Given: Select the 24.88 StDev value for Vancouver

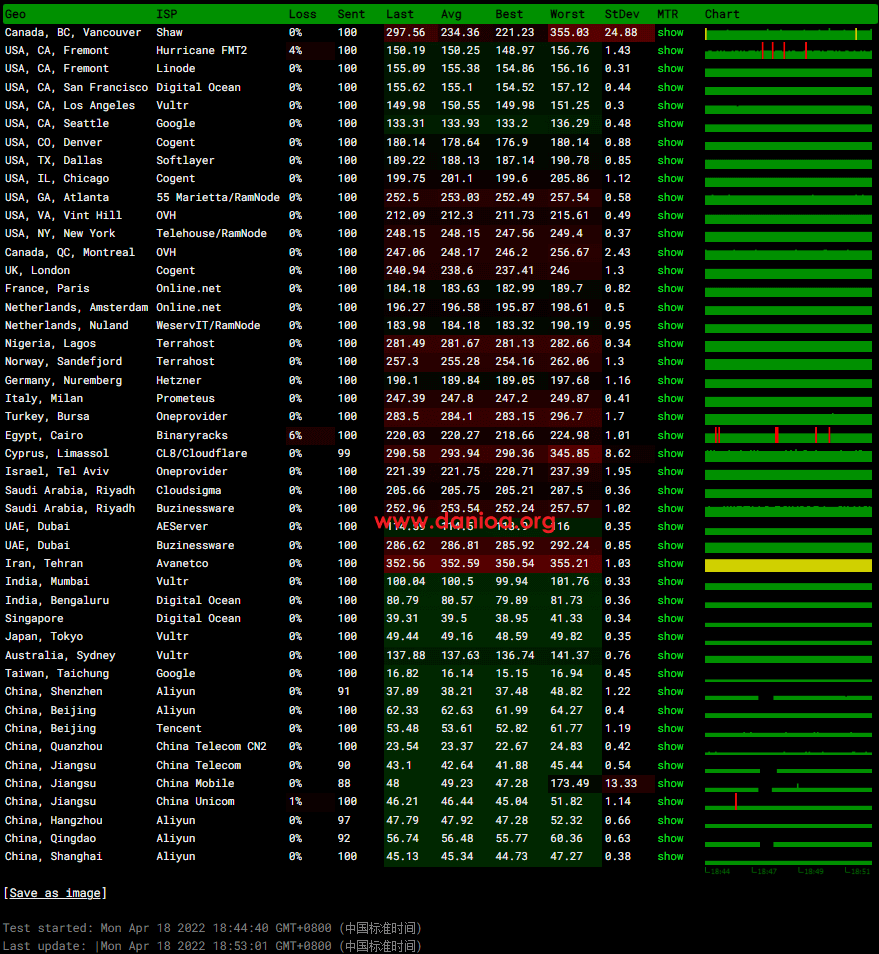Looking at the screenshot, I should tap(621, 32).
